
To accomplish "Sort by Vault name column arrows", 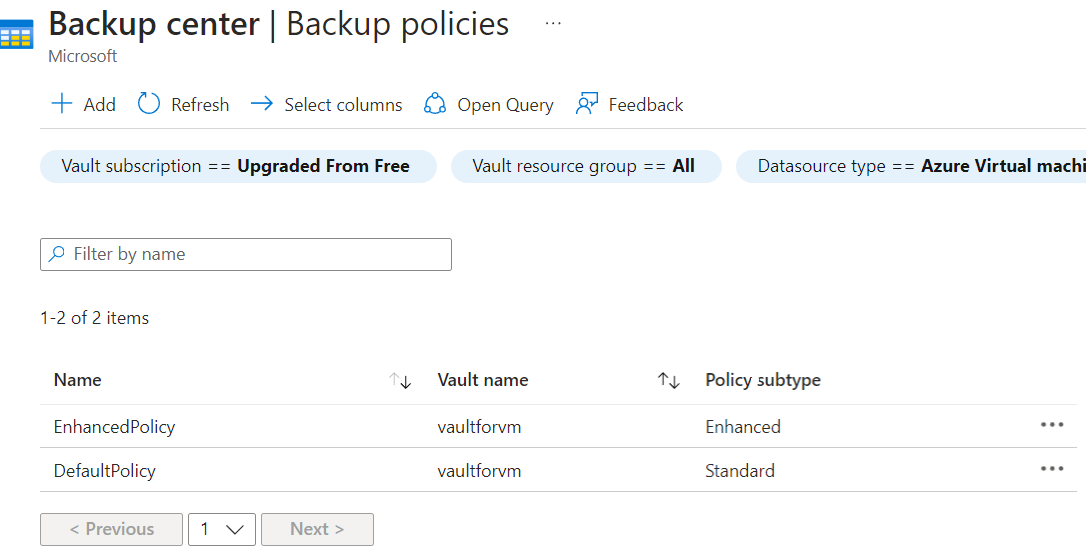I will 668,381.
